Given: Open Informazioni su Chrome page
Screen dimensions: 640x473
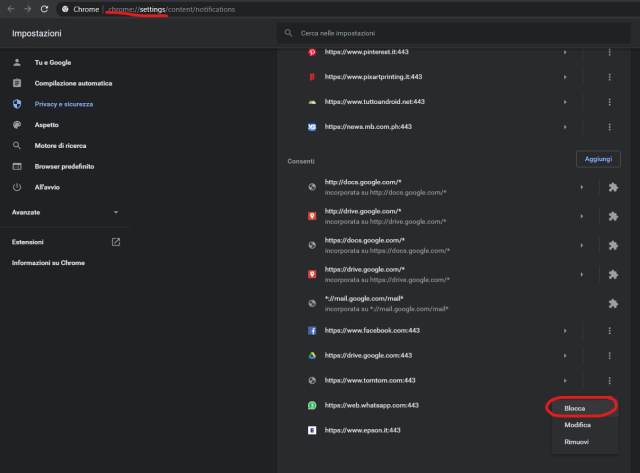Looking at the screenshot, I should pyautogui.click(x=48, y=262).
